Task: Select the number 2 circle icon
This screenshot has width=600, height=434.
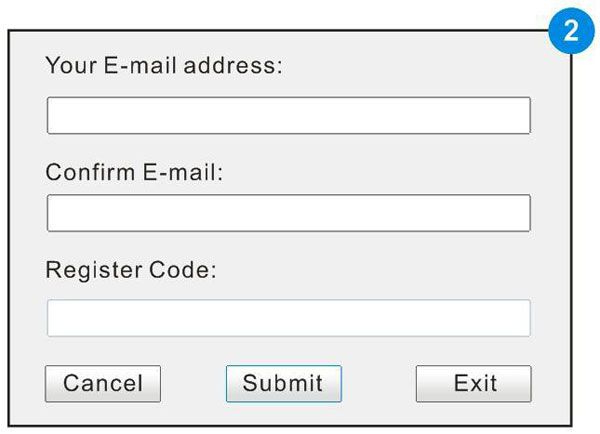Action: tap(571, 30)
